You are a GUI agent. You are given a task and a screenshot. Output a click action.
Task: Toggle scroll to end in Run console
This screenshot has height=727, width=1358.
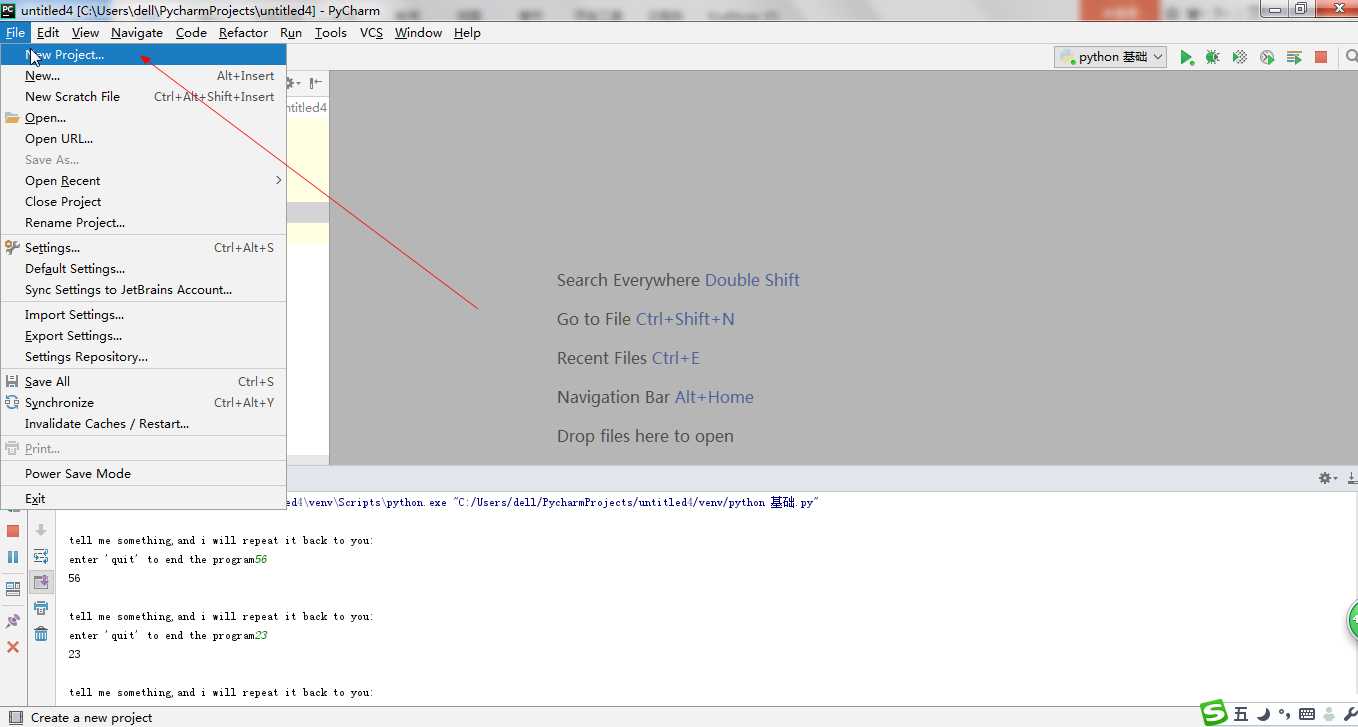[x=41, y=582]
